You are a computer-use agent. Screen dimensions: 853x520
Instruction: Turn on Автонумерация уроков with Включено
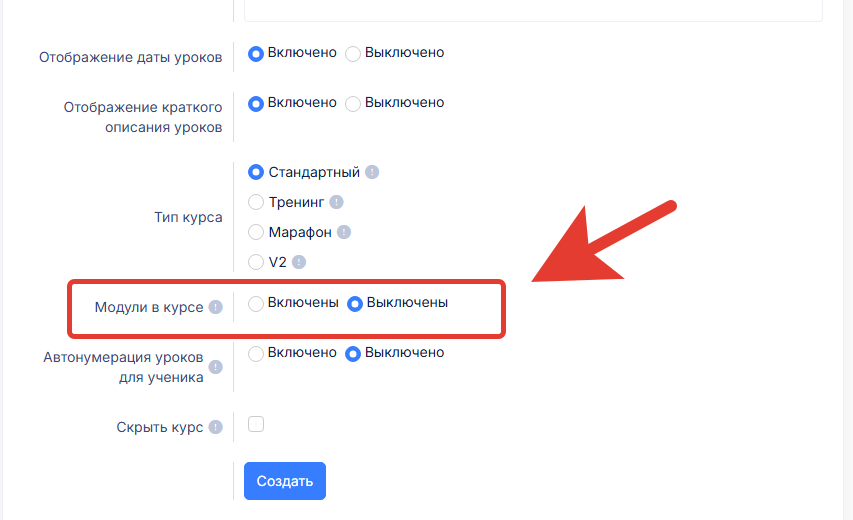tap(256, 353)
